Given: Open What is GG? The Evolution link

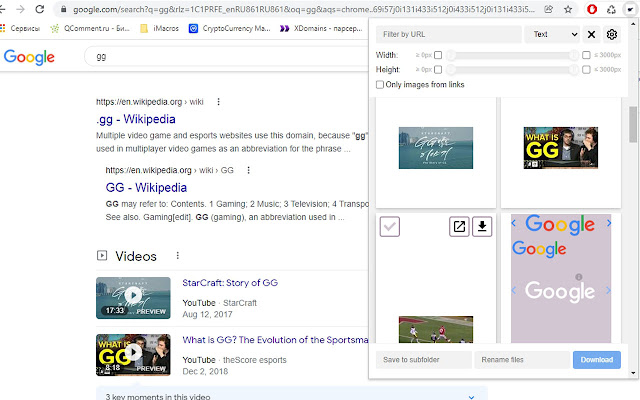Looking at the screenshot, I should (275, 340).
